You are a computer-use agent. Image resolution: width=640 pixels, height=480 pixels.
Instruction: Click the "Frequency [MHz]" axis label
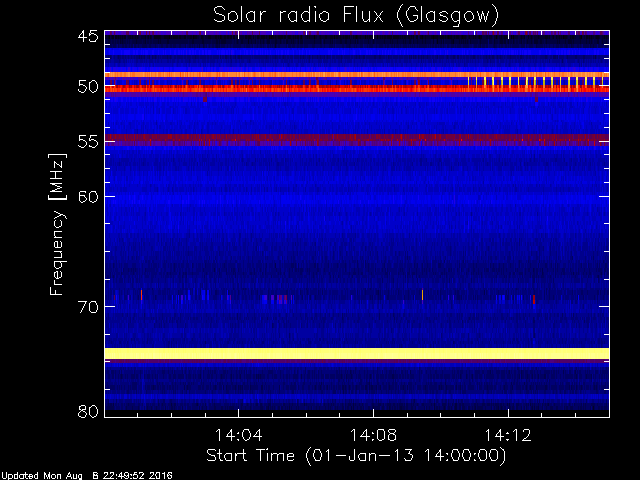click(x=57, y=224)
